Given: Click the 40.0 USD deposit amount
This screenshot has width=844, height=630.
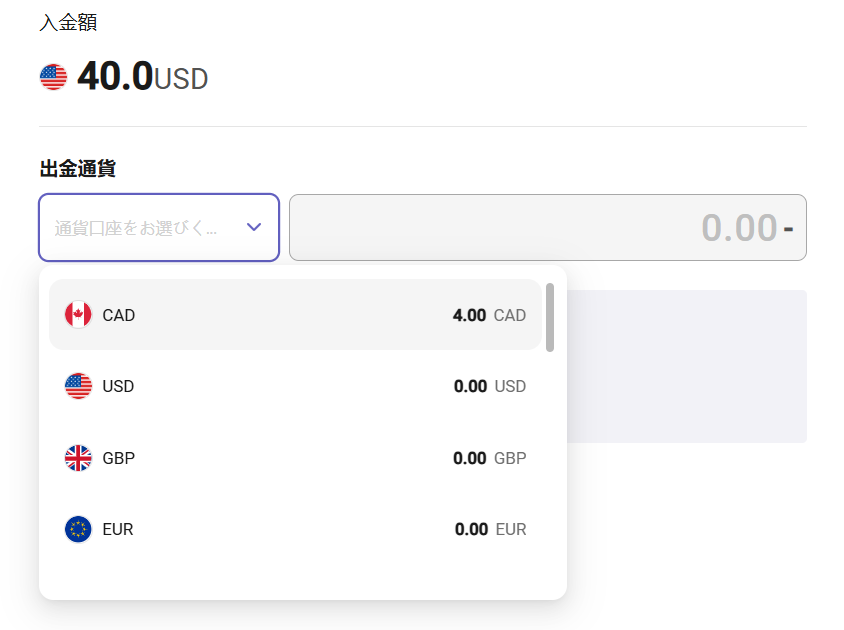Looking at the screenshot, I should [143, 76].
